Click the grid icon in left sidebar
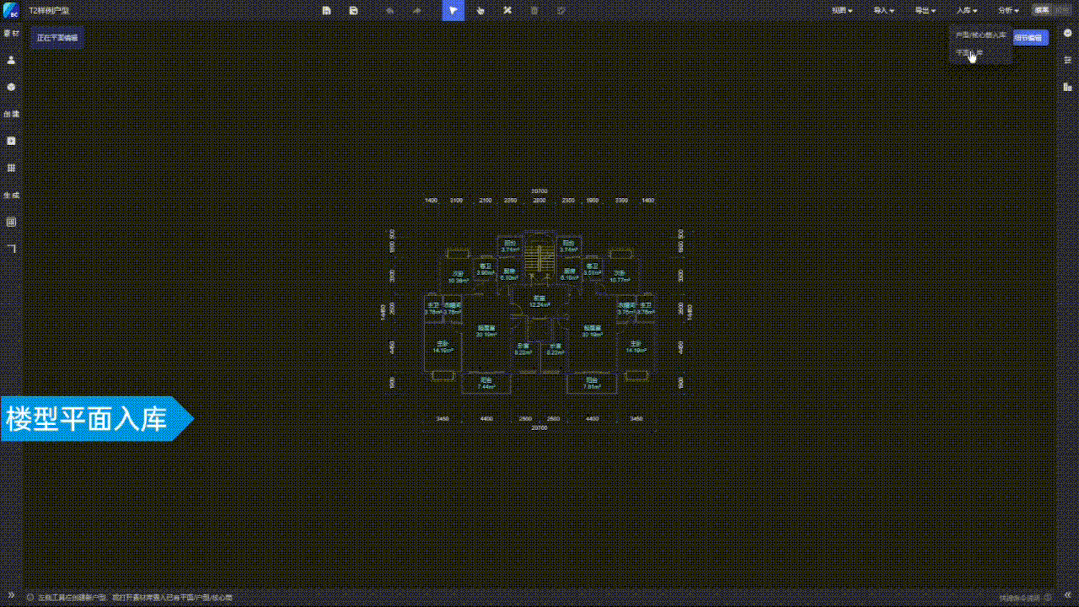Image resolution: width=1079 pixels, height=607 pixels. (11, 168)
